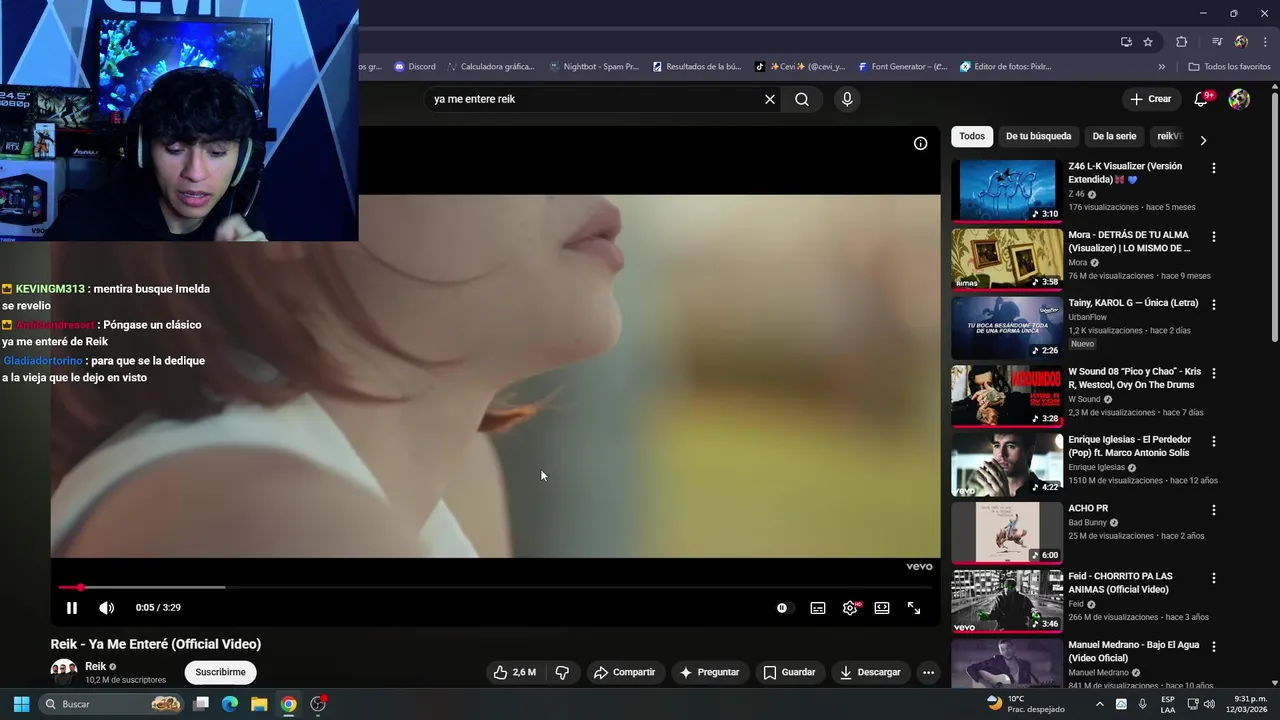
Task: Select the Todos filter chip
Action: (972, 136)
